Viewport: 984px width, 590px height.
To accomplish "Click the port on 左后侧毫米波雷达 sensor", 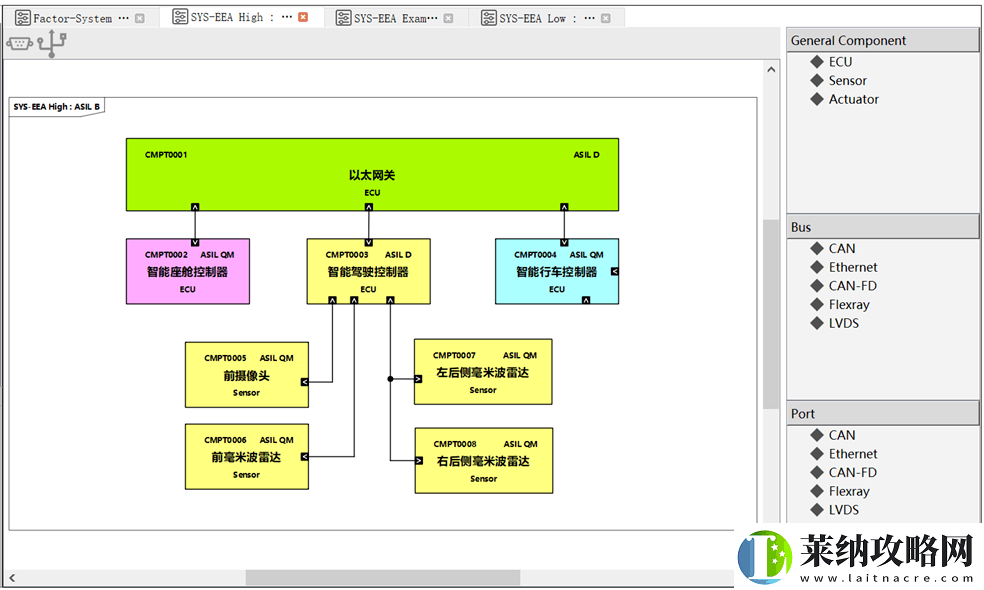I will pos(419,378).
